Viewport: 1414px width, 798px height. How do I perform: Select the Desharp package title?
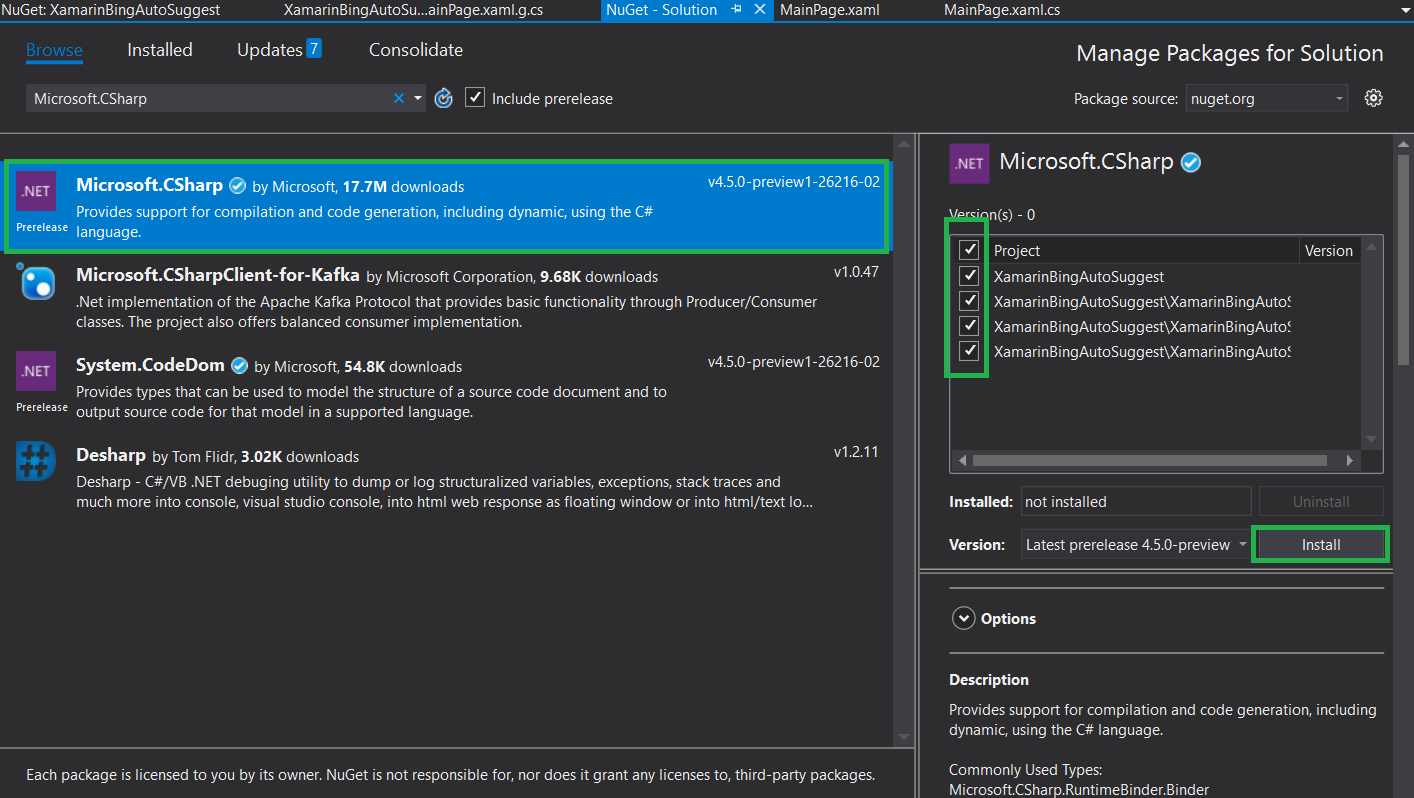[x=111, y=455]
